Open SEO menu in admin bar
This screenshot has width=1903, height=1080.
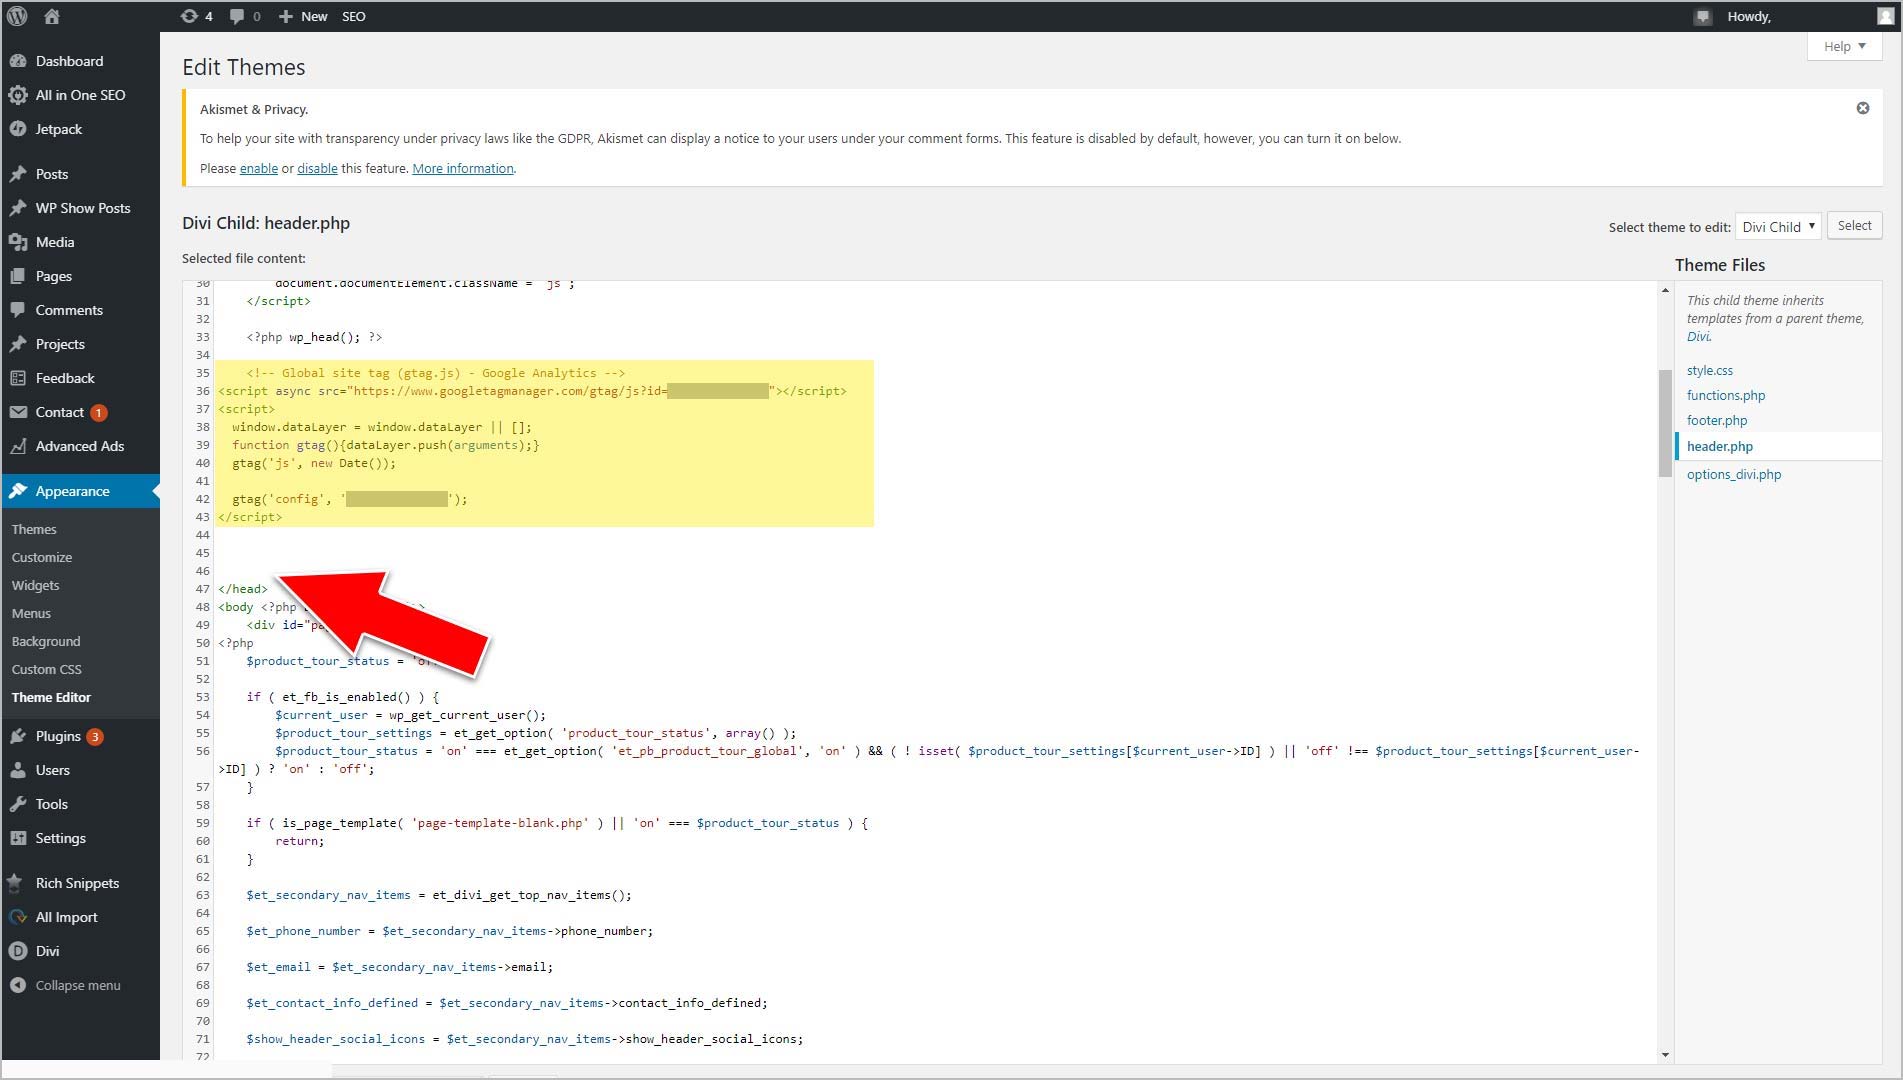[x=354, y=16]
